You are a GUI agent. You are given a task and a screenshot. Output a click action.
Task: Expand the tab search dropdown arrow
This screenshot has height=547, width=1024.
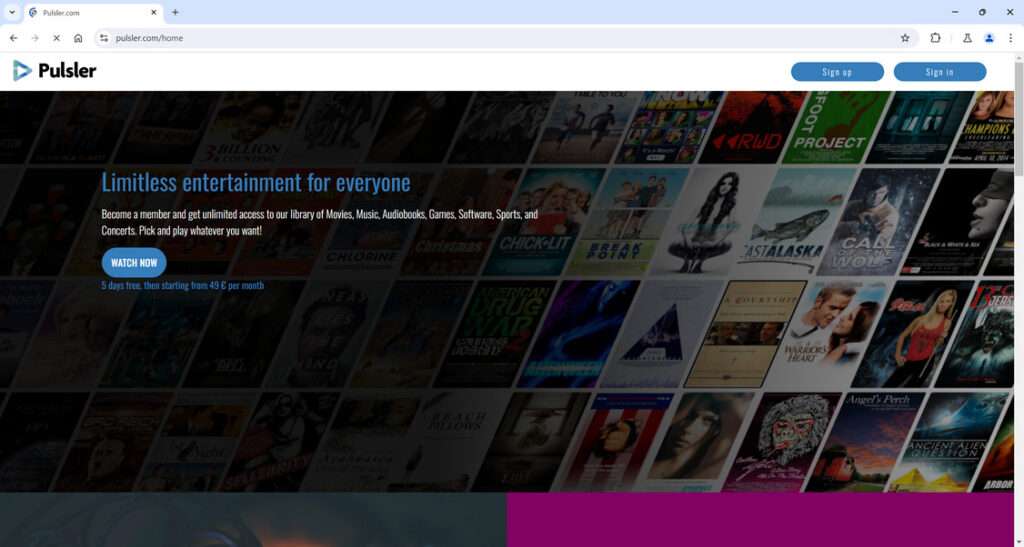tap(12, 12)
